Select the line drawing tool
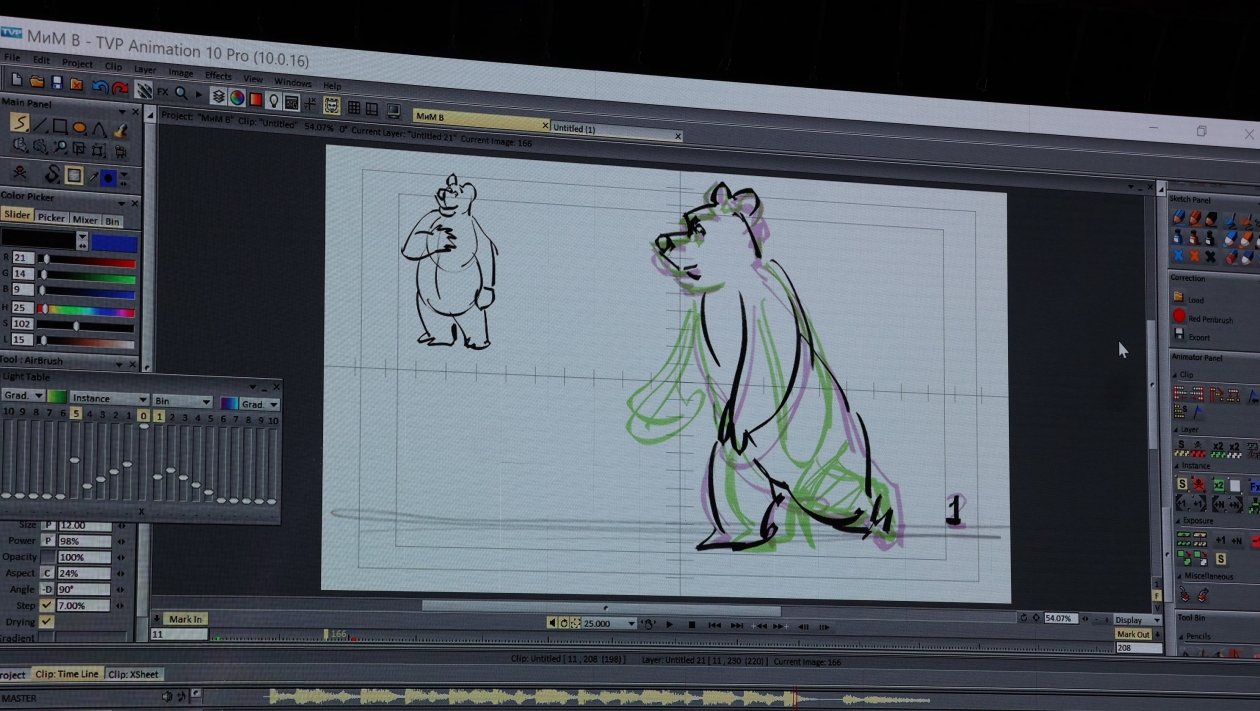 40,126
